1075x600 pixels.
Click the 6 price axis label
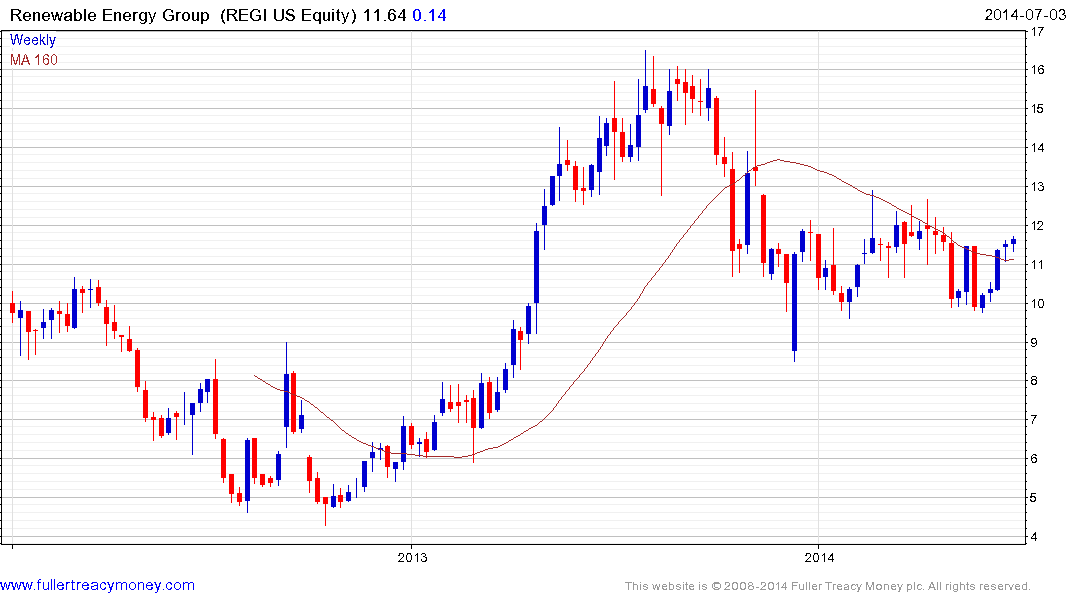(x=1035, y=459)
